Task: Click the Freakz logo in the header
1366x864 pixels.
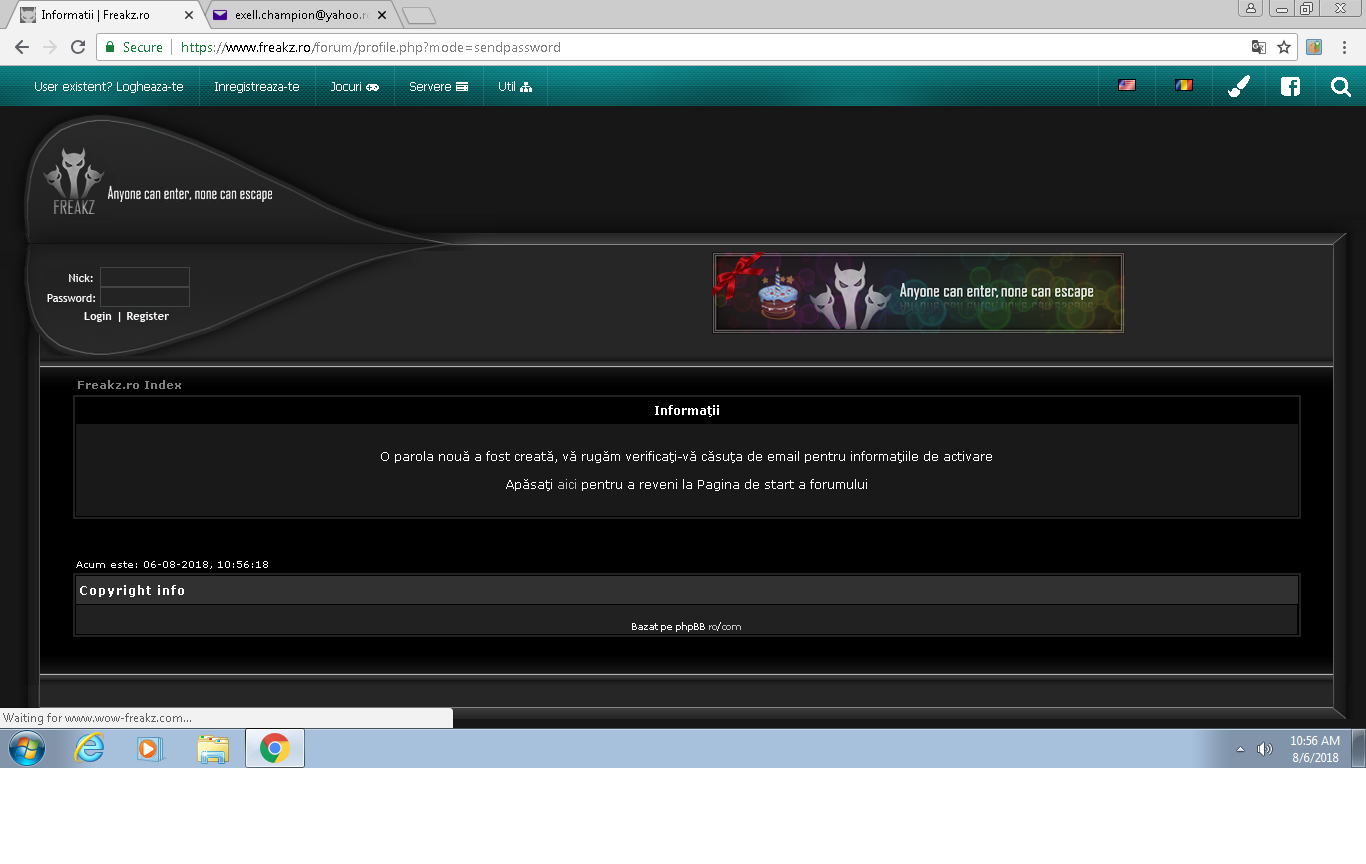Action: click(x=74, y=181)
